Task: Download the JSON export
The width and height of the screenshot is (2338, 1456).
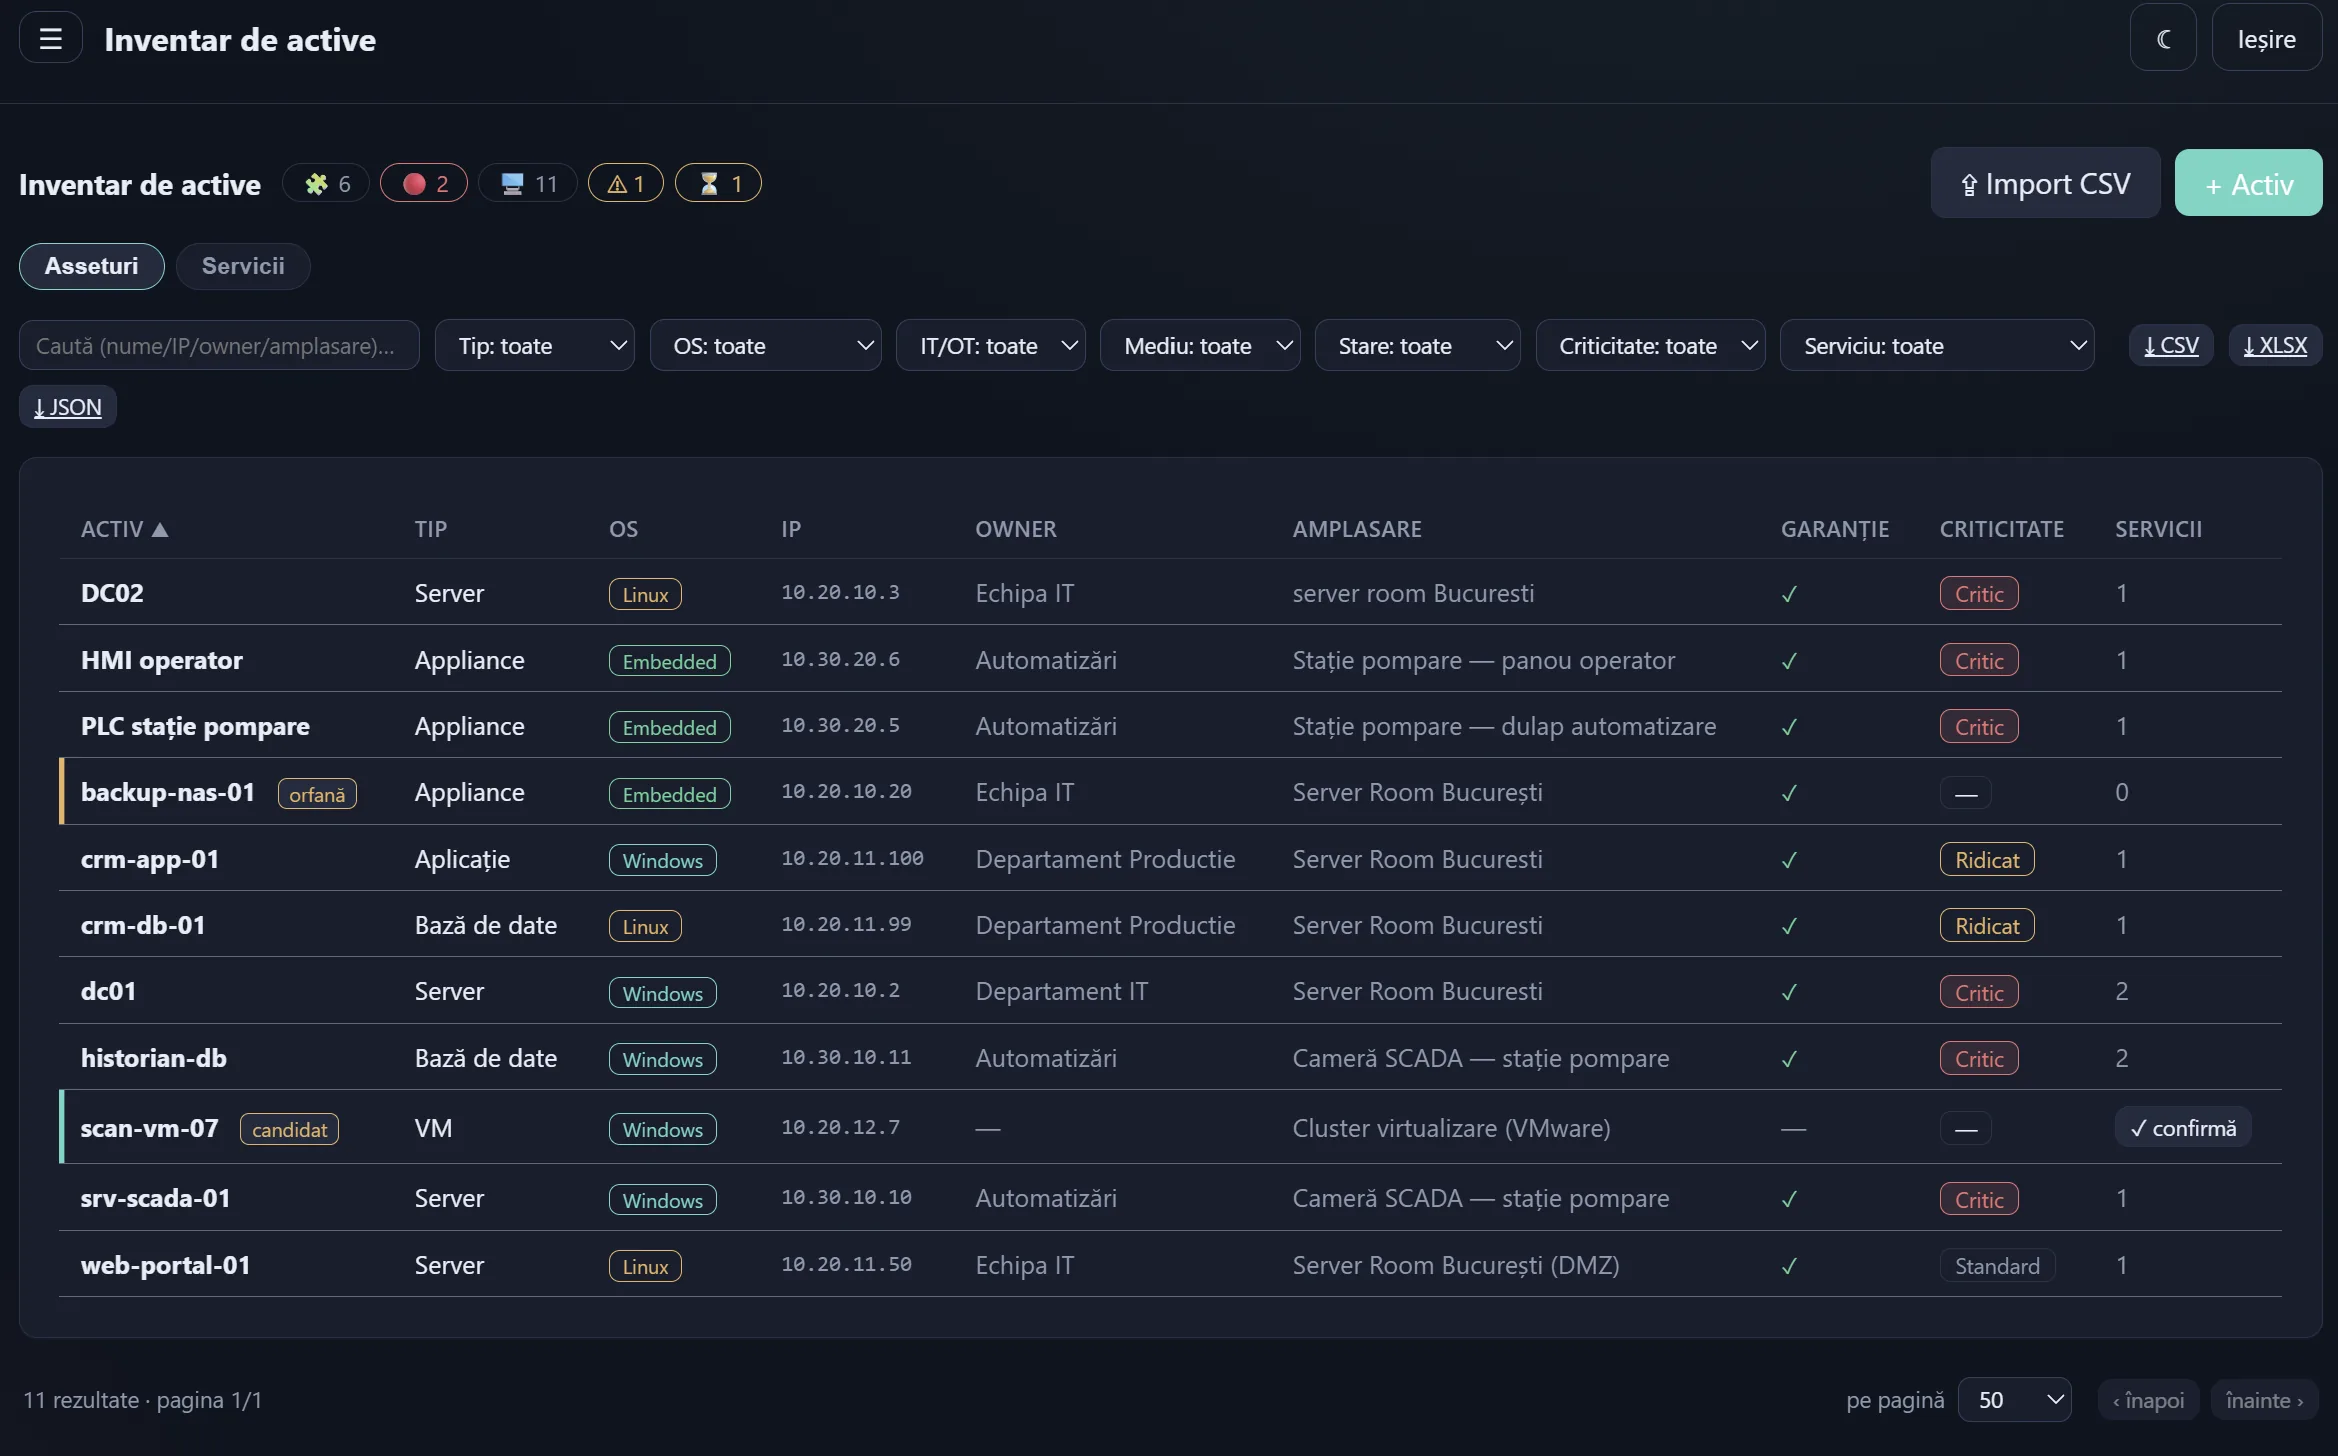Action: point(68,407)
